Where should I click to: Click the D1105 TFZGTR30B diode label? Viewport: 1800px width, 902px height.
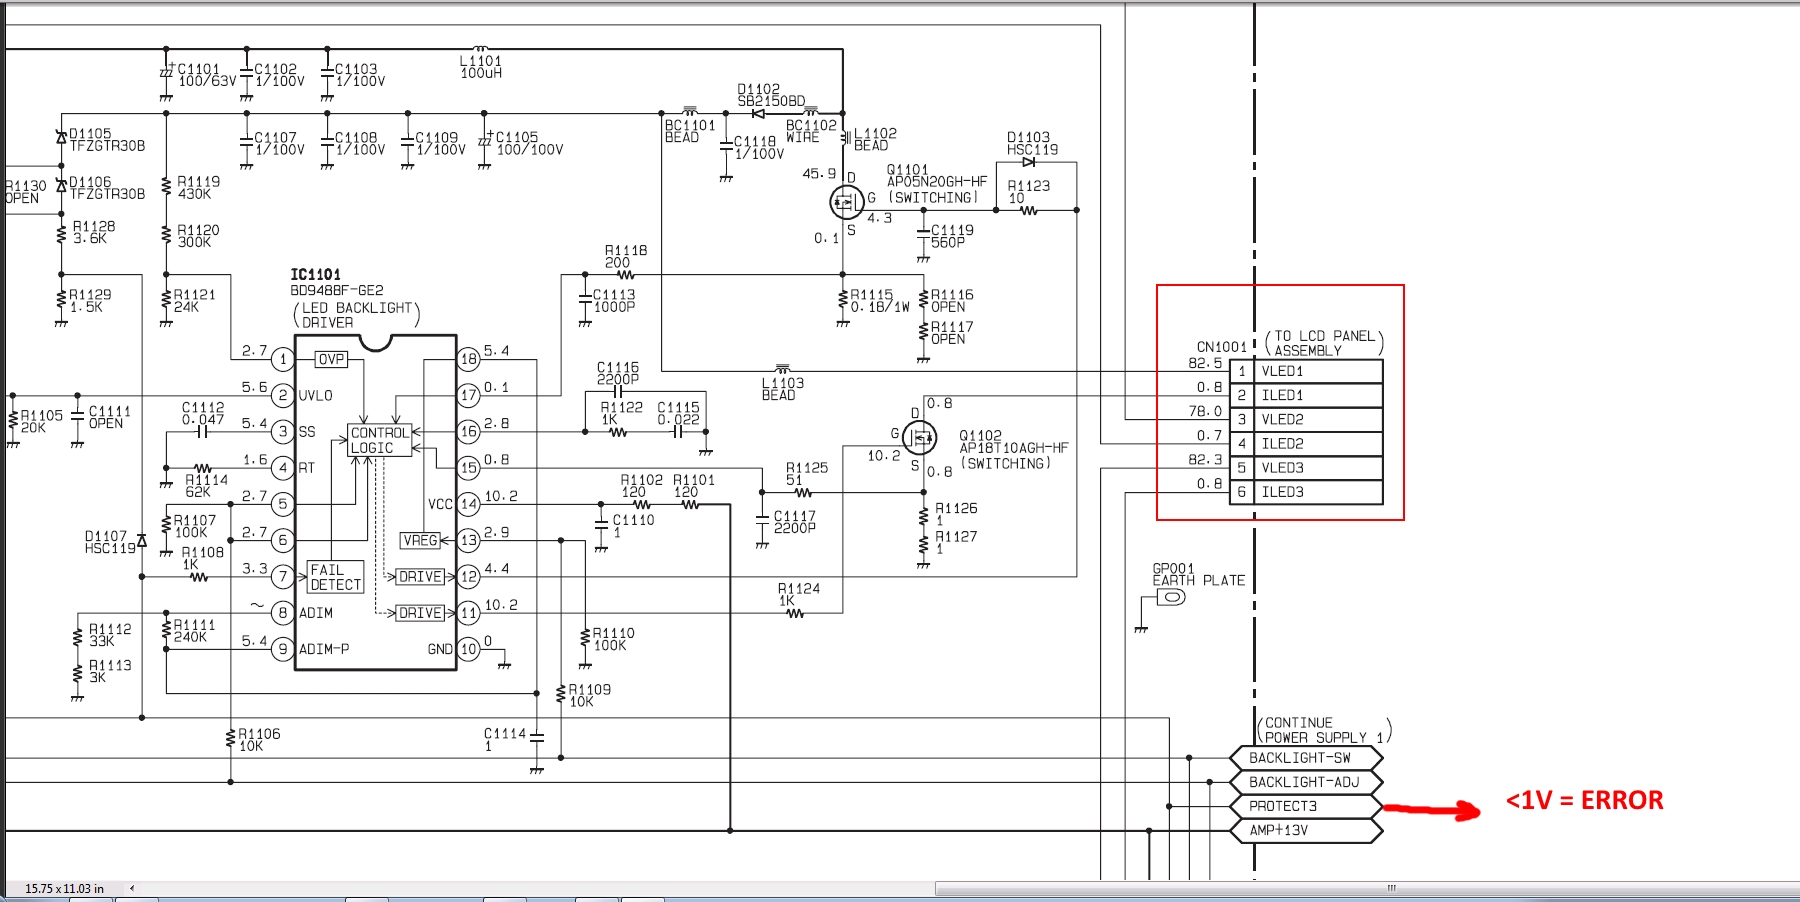pos(107,140)
